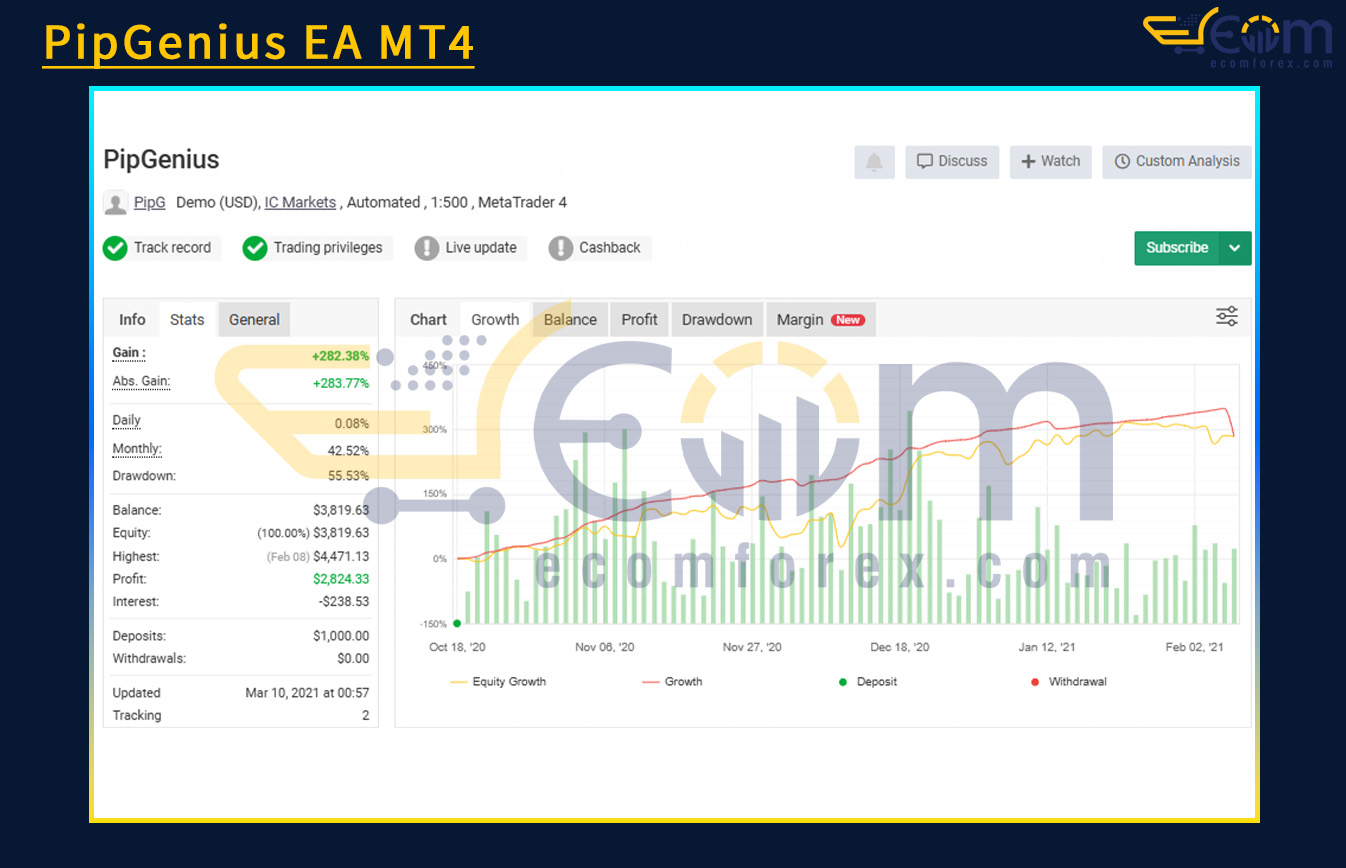Open the Margin chart tab

click(x=820, y=320)
